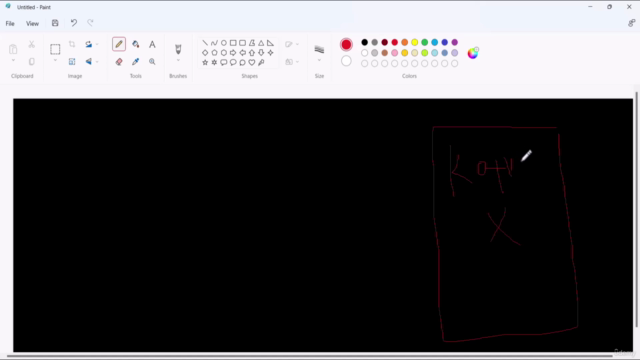Select the Eraser tool
This screenshot has height=360, width=640.
119,62
